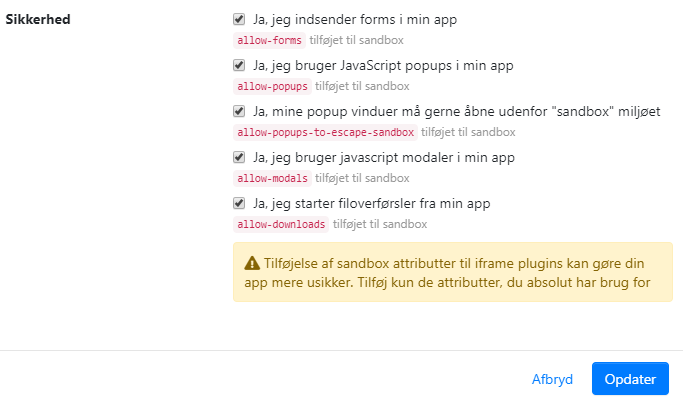Click label "Ja, jeg bruger JavaScript popups"

tap(383, 65)
